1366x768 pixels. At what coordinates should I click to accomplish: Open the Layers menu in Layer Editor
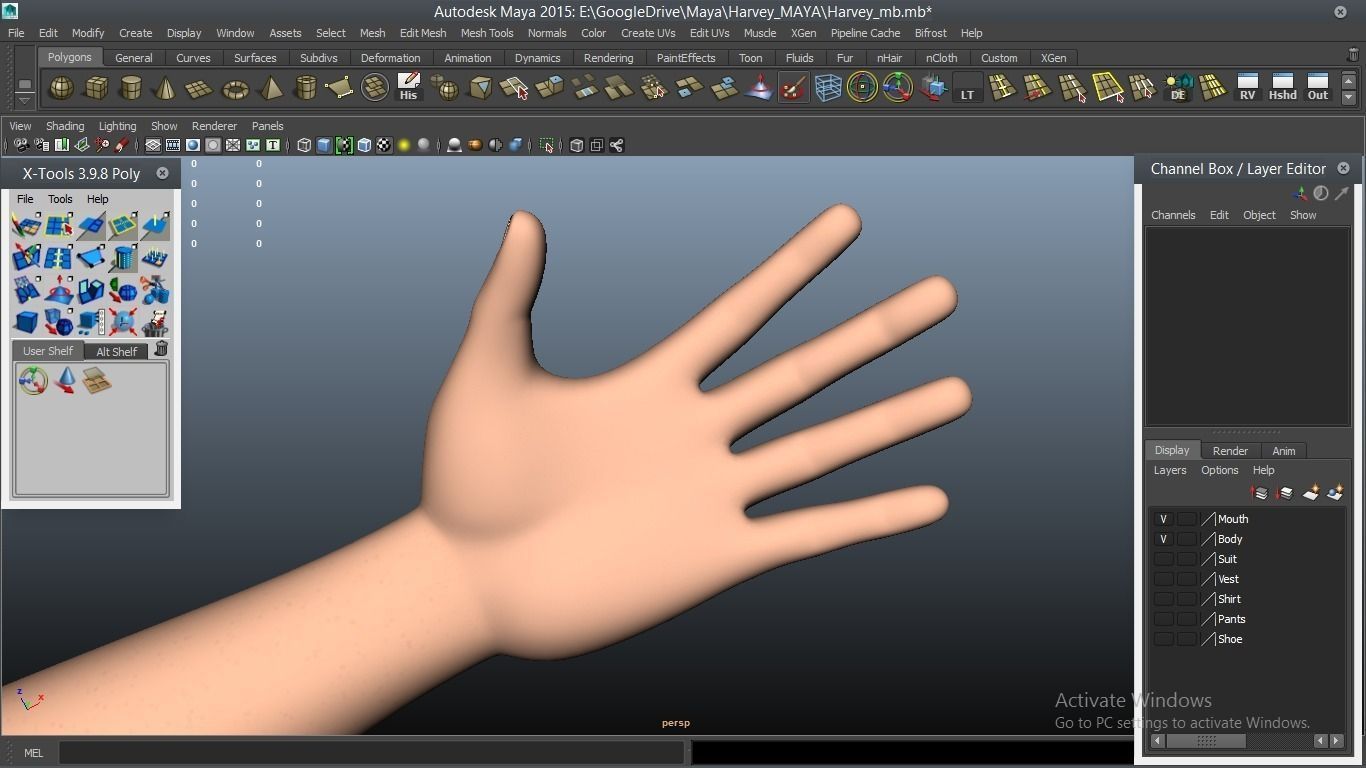(1170, 470)
